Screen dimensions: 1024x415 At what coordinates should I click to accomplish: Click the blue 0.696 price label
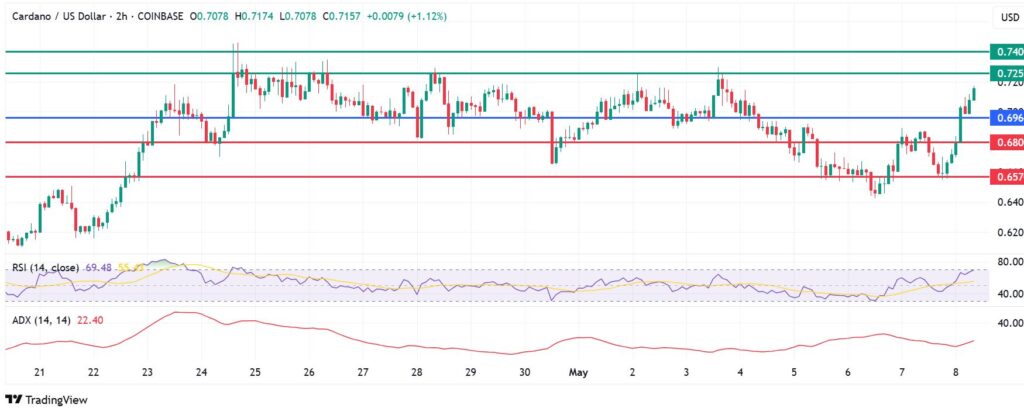click(x=1006, y=118)
